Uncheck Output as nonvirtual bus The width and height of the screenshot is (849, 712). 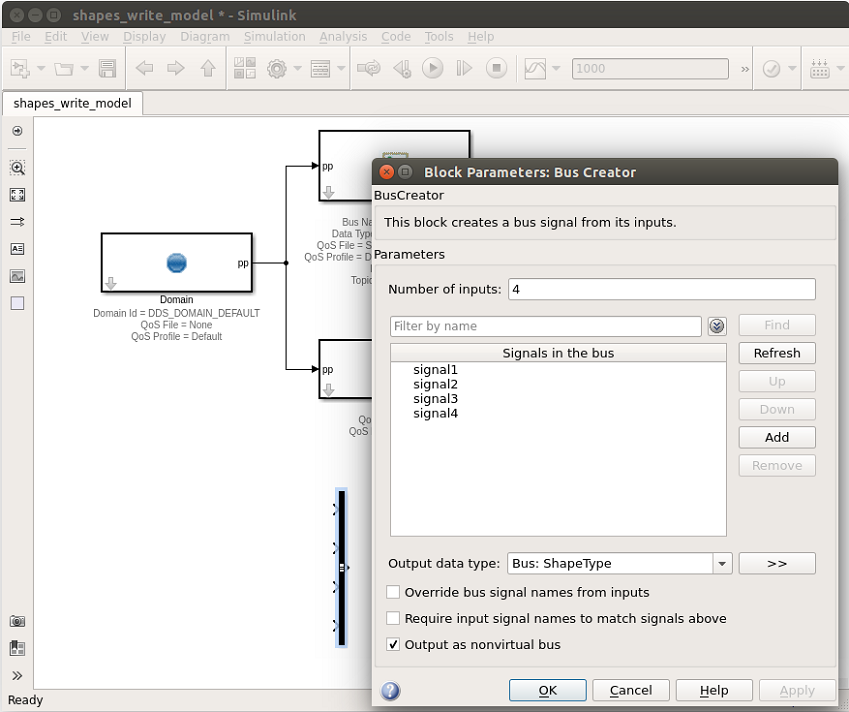393,644
